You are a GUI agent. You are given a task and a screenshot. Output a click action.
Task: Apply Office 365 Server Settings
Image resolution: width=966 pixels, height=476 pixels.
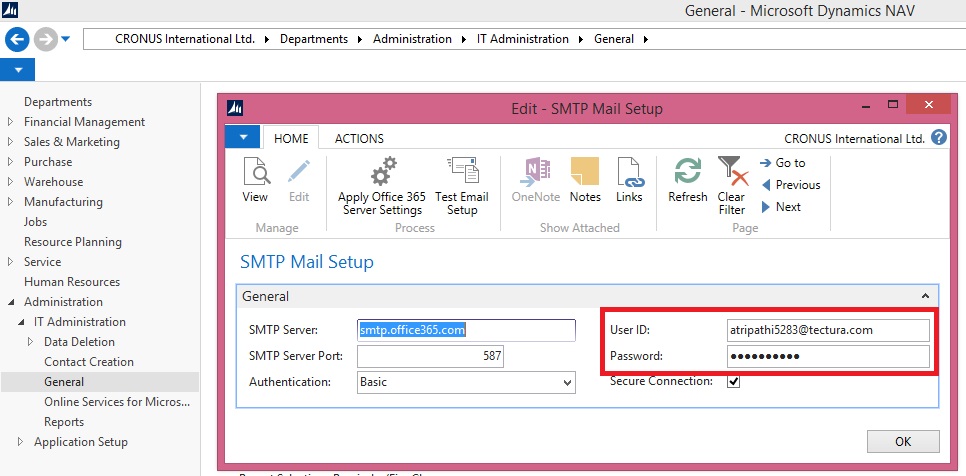coord(382,186)
